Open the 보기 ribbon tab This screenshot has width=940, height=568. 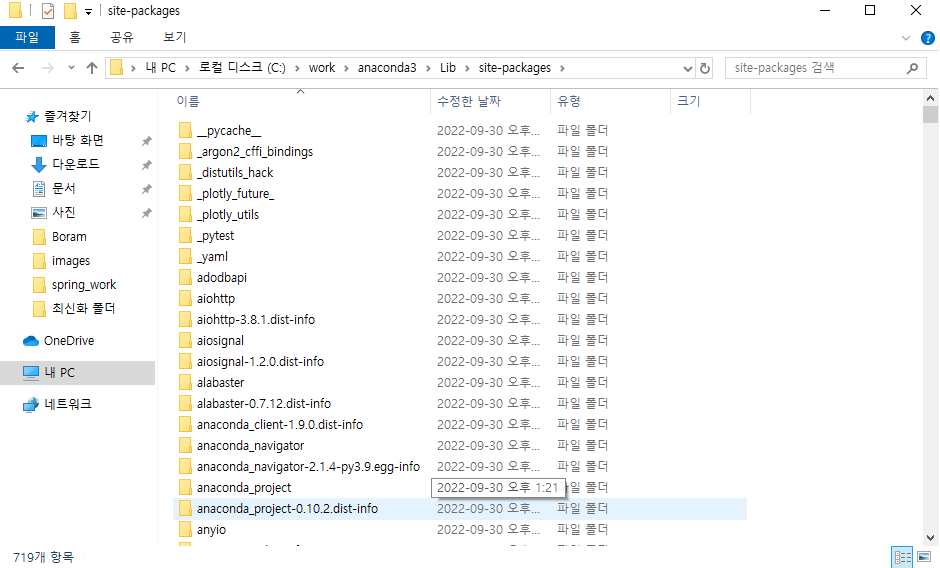pos(174,37)
